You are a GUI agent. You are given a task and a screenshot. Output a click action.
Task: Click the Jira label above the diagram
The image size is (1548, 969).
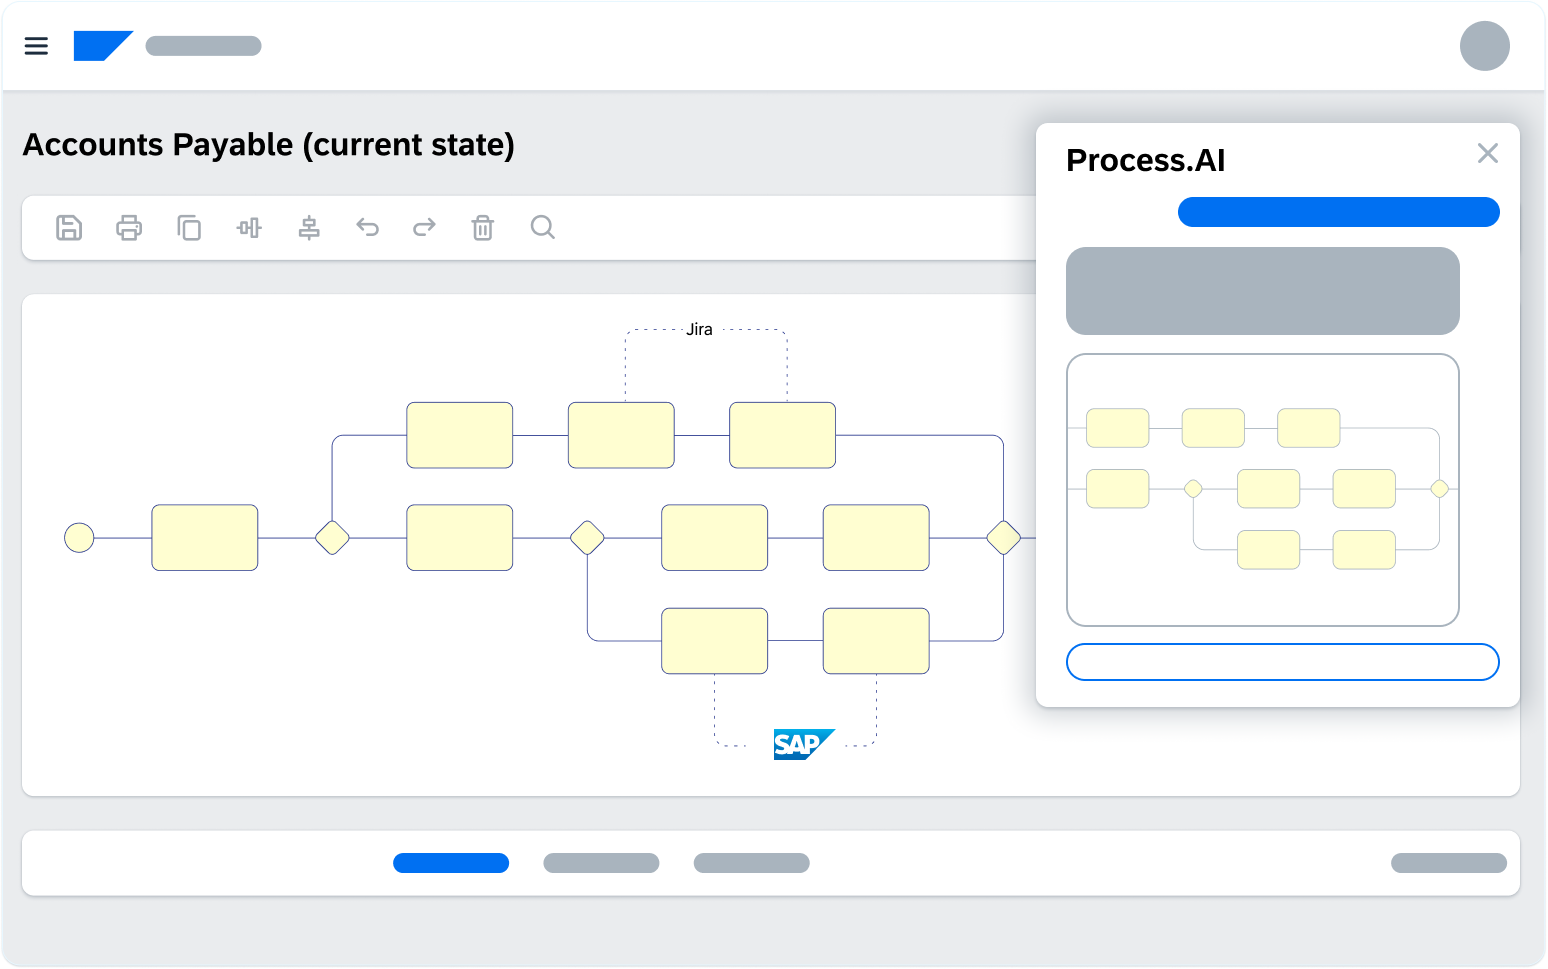point(699,330)
